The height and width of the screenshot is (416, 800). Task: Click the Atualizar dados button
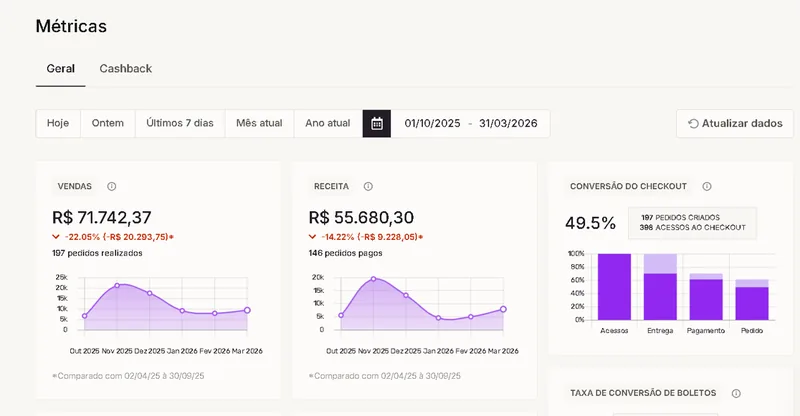pyautogui.click(x=735, y=124)
